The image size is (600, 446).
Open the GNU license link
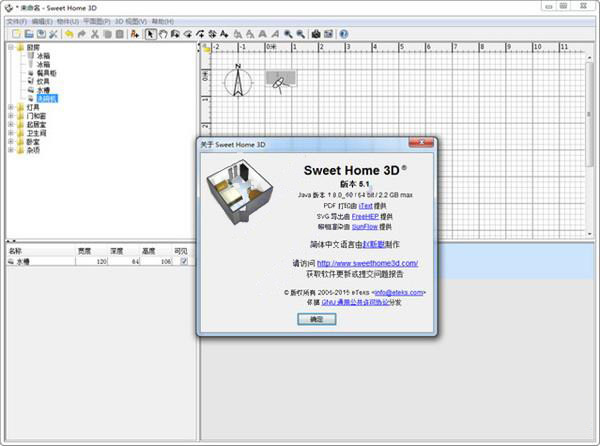point(355,303)
